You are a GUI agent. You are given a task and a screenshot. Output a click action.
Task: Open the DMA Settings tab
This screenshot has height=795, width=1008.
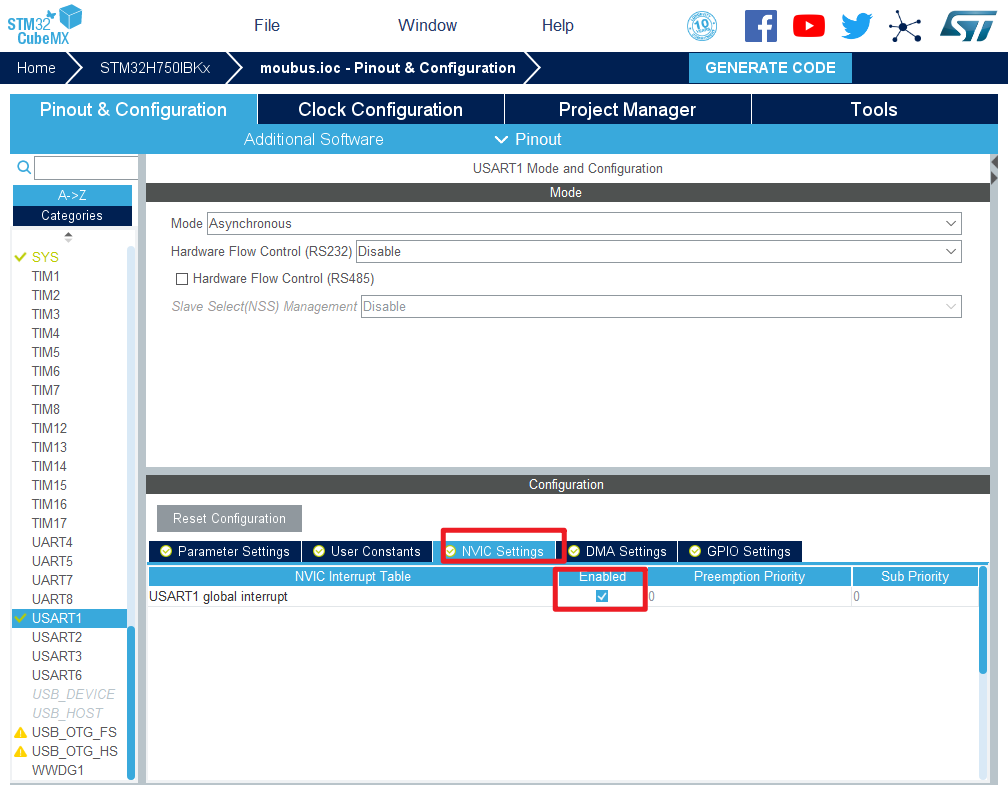coord(617,551)
